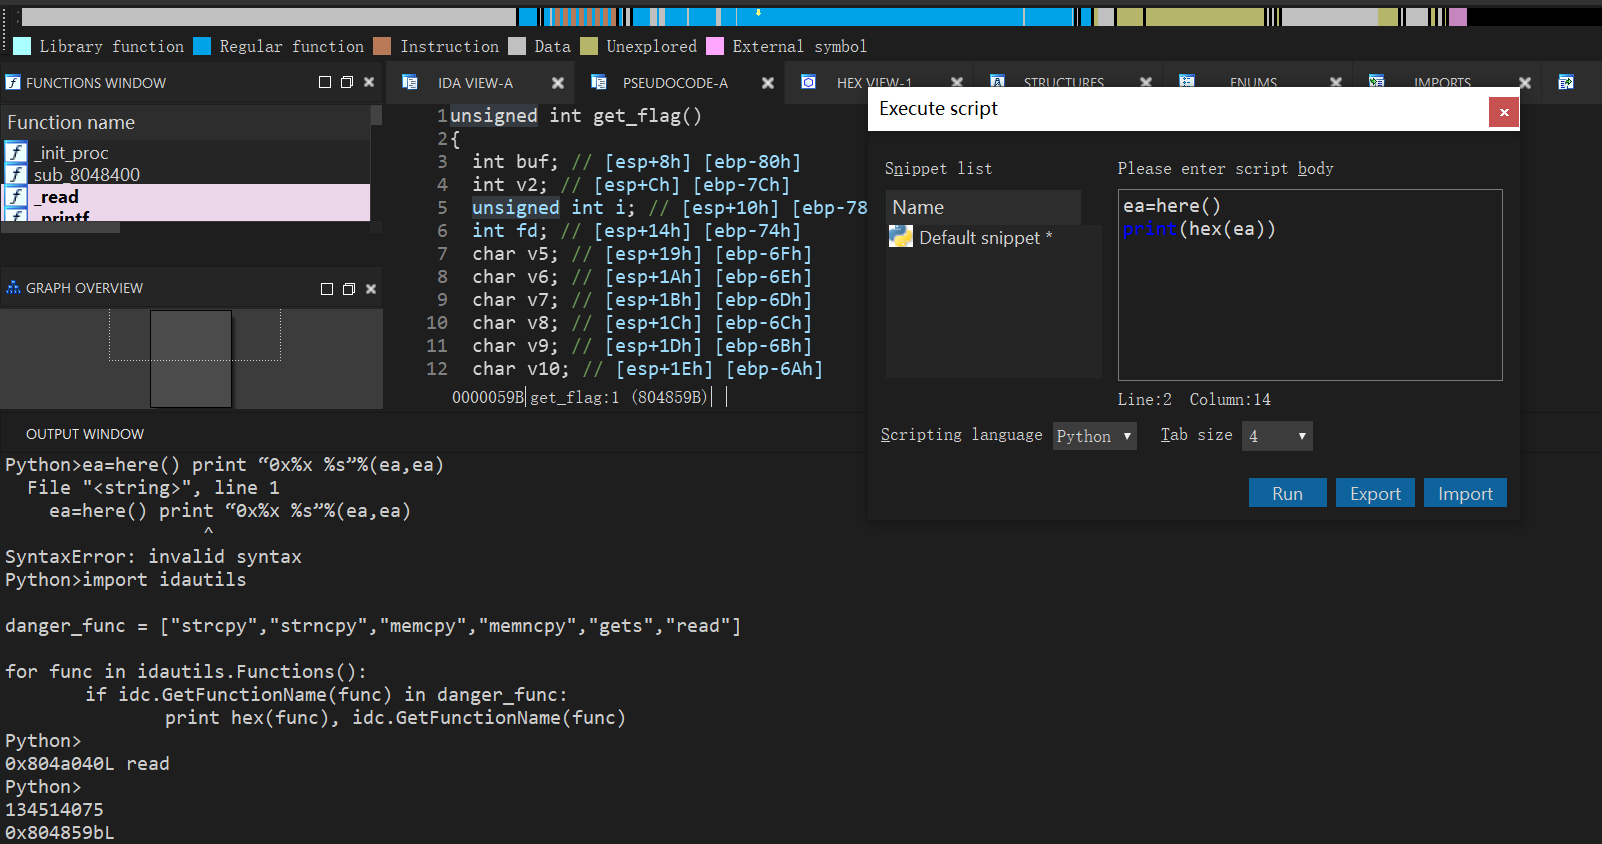Open the Scripting language dropdown
1602x844 pixels.
tap(1094, 436)
